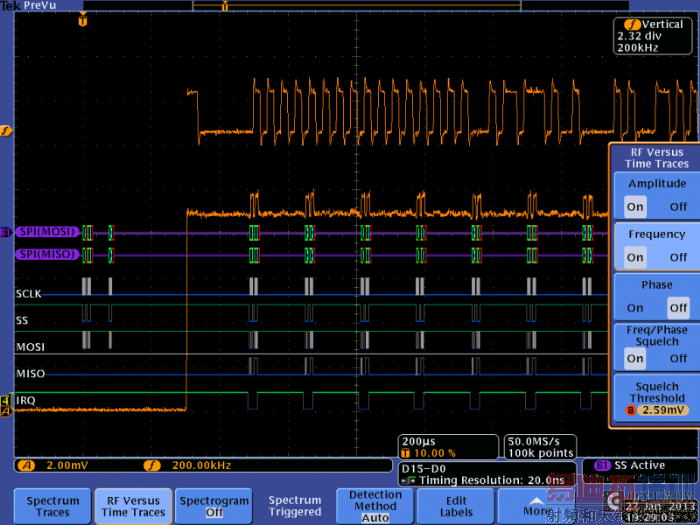The image size is (700, 525).
Task: Click the D15-D0 readout label
Action: [x=424, y=469]
